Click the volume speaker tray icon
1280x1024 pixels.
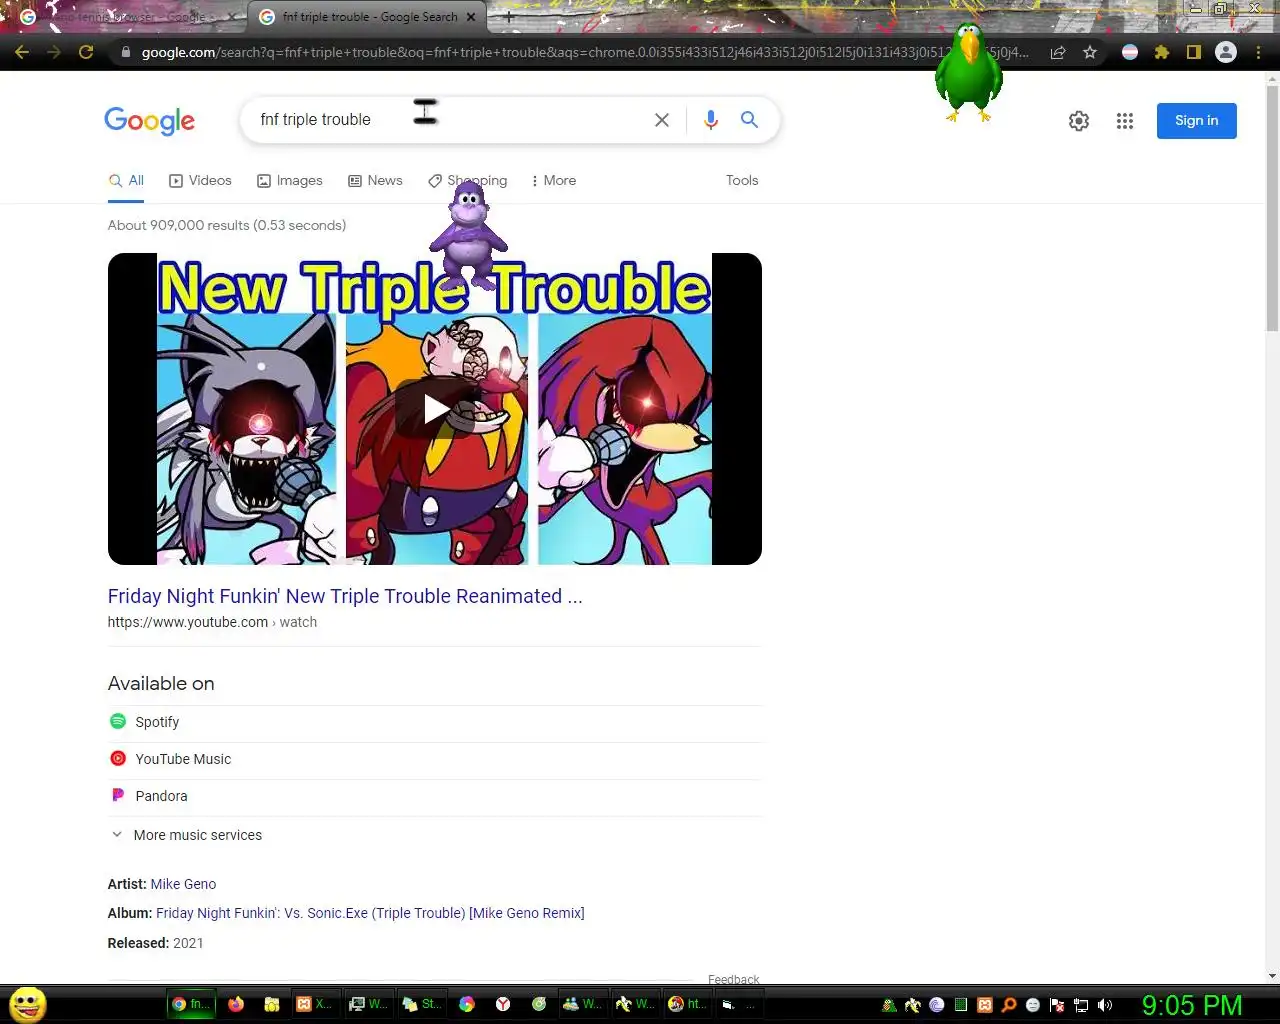pos(1105,1005)
